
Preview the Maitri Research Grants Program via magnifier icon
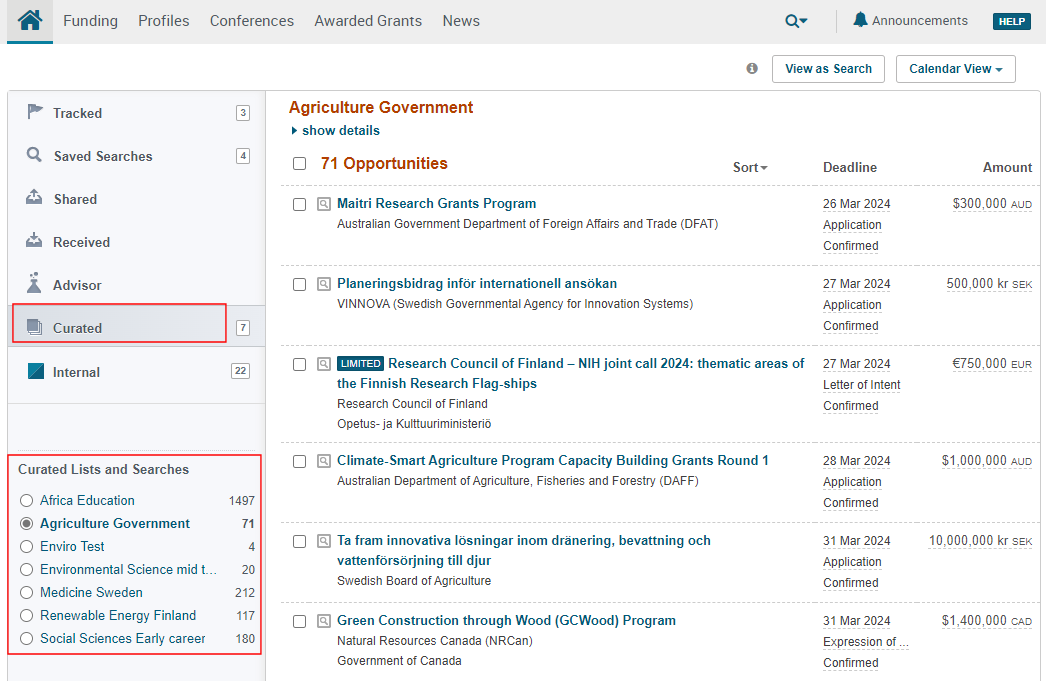[x=323, y=204]
